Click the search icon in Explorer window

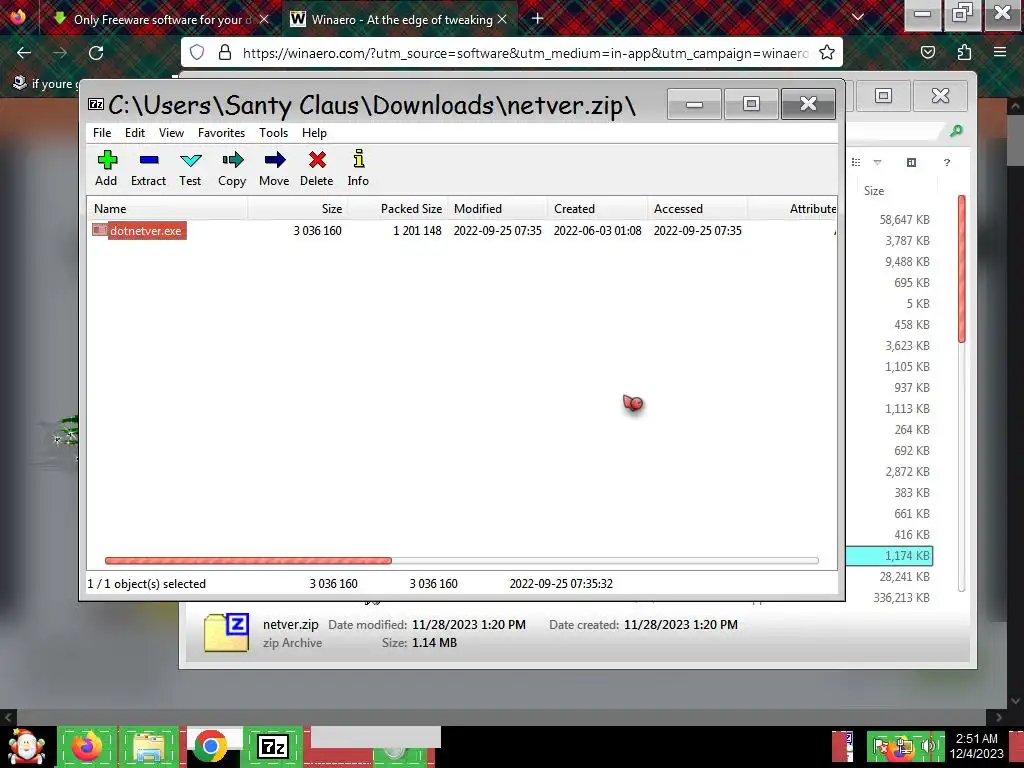tap(956, 131)
